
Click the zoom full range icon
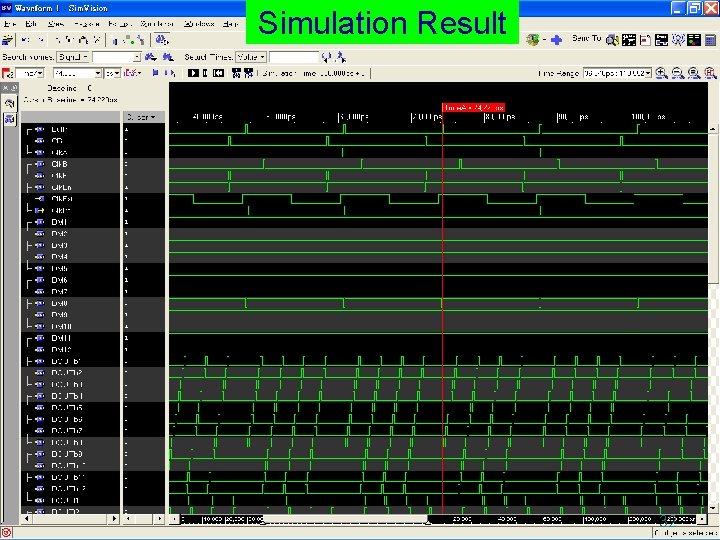pos(694,73)
